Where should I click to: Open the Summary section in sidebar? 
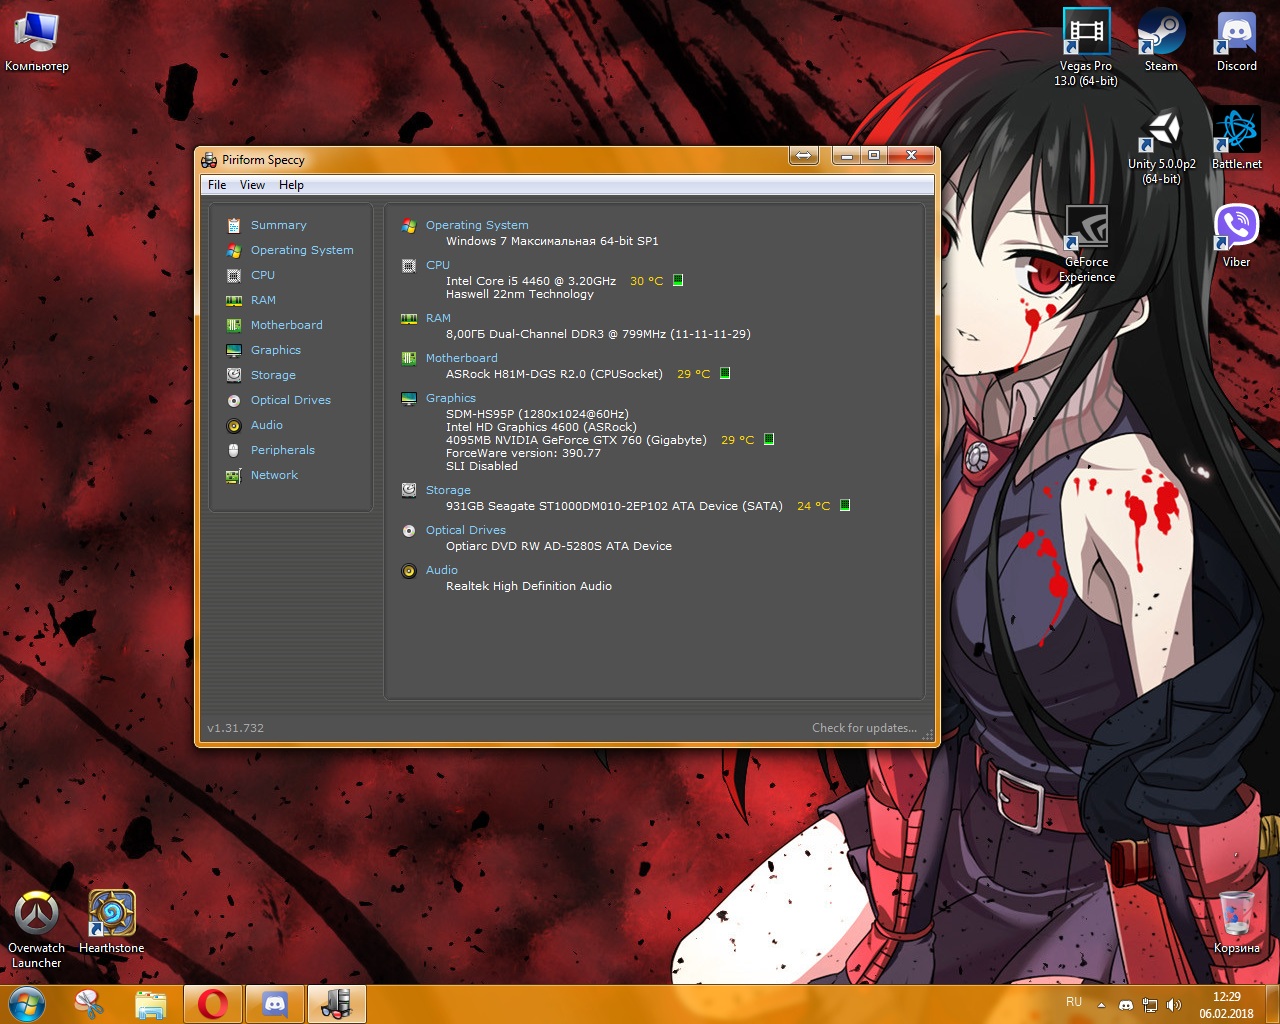click(x=278, y=225)
